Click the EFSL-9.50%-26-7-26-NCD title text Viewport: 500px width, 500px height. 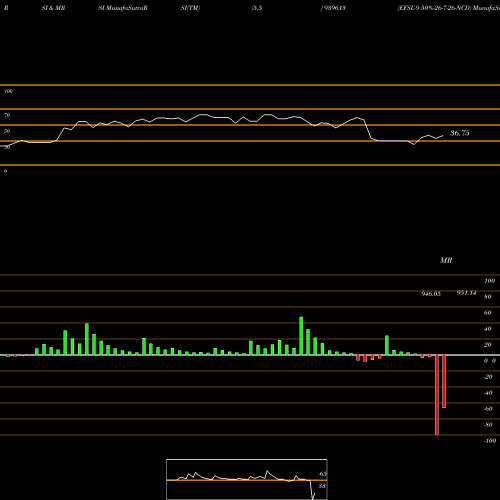point(435,8)
